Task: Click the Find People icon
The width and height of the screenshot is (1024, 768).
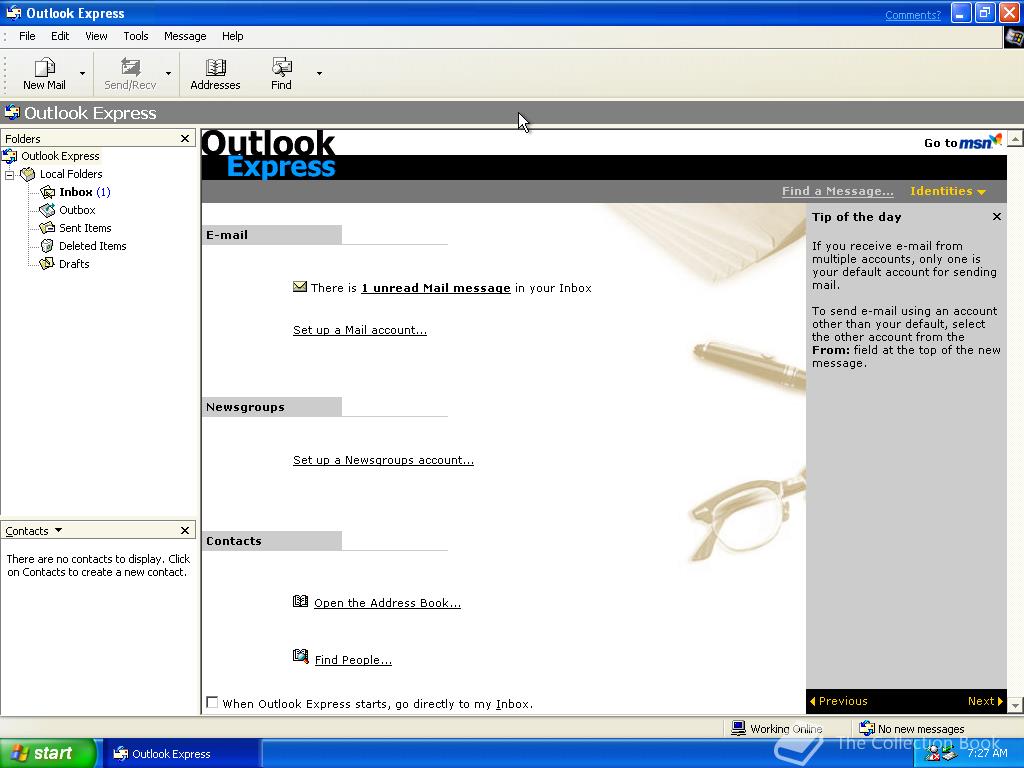Action: pos(300,656)
